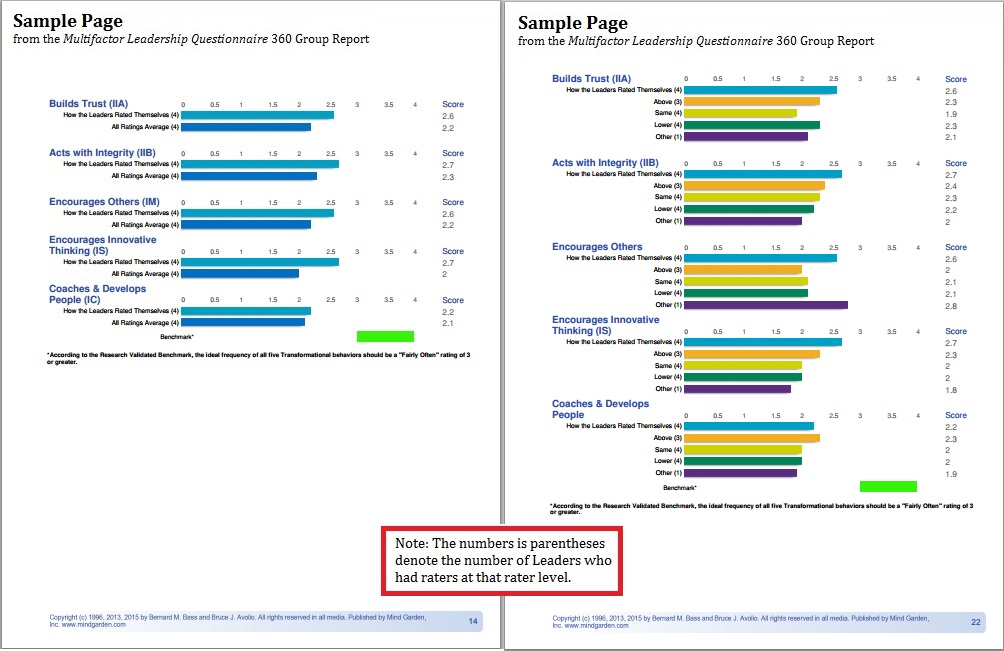Click the Sample Page title on page 14

click(x=66, y=22)
